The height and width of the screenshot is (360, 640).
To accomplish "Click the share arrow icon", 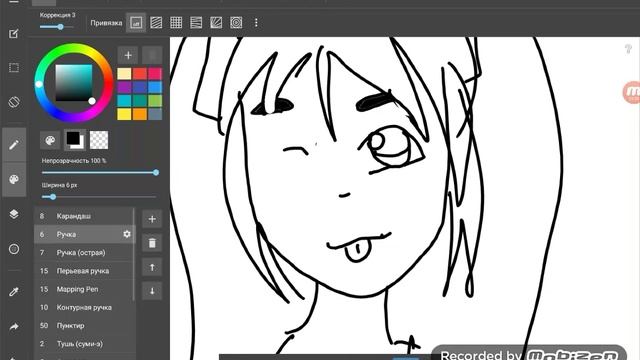I will tap(14, 327).
